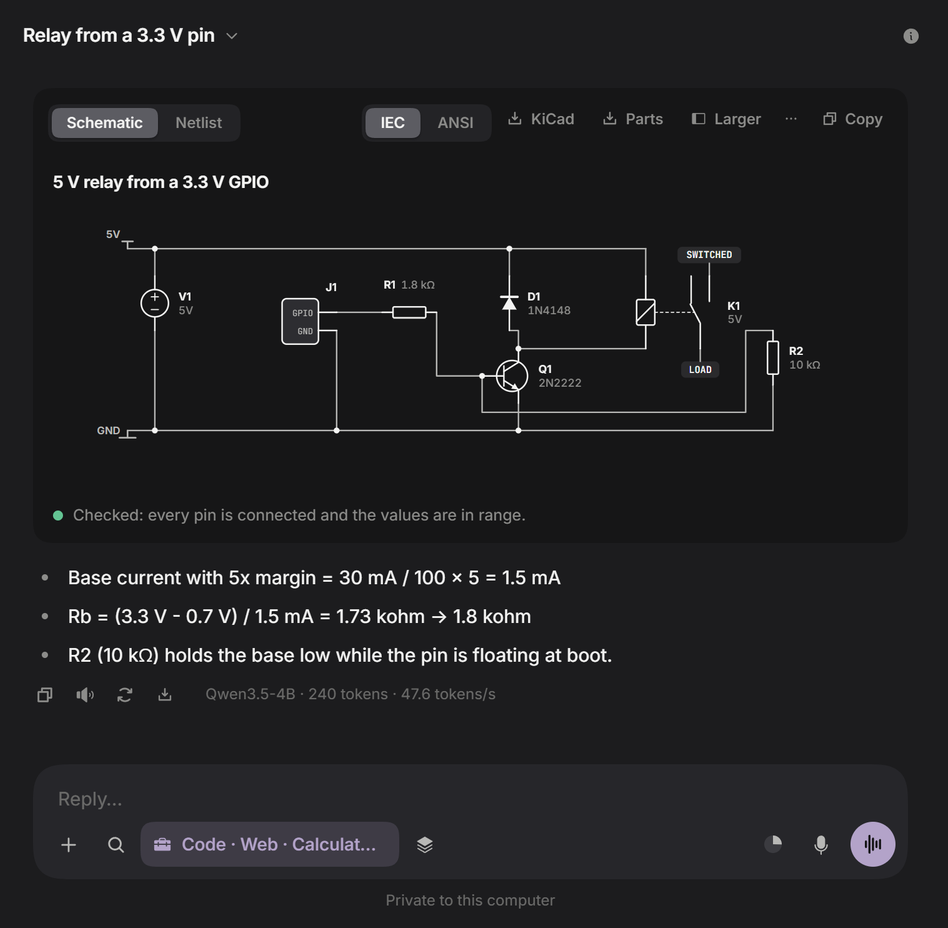Click the J1 GPIO connector block

[300, 322]
